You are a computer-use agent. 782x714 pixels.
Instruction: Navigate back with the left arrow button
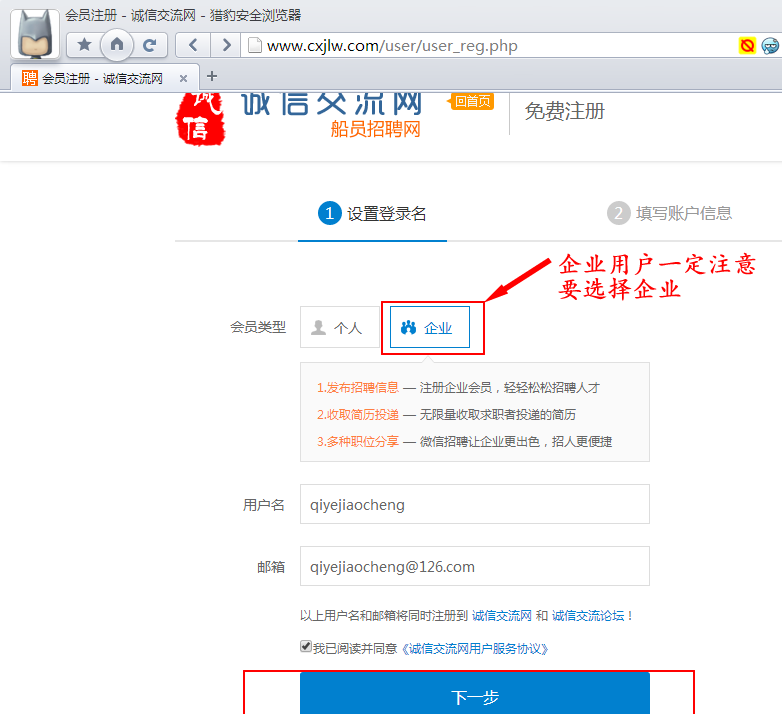click(194, 45)
